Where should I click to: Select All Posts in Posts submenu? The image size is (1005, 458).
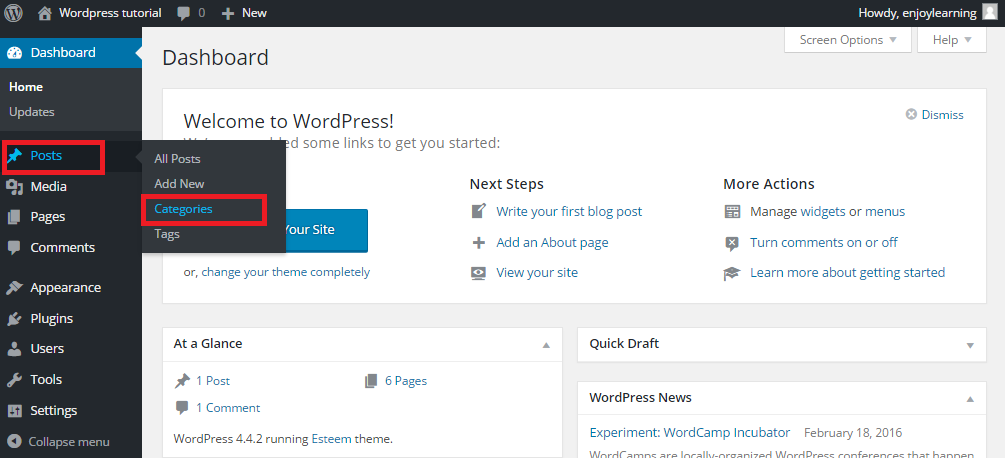point(178,159)
